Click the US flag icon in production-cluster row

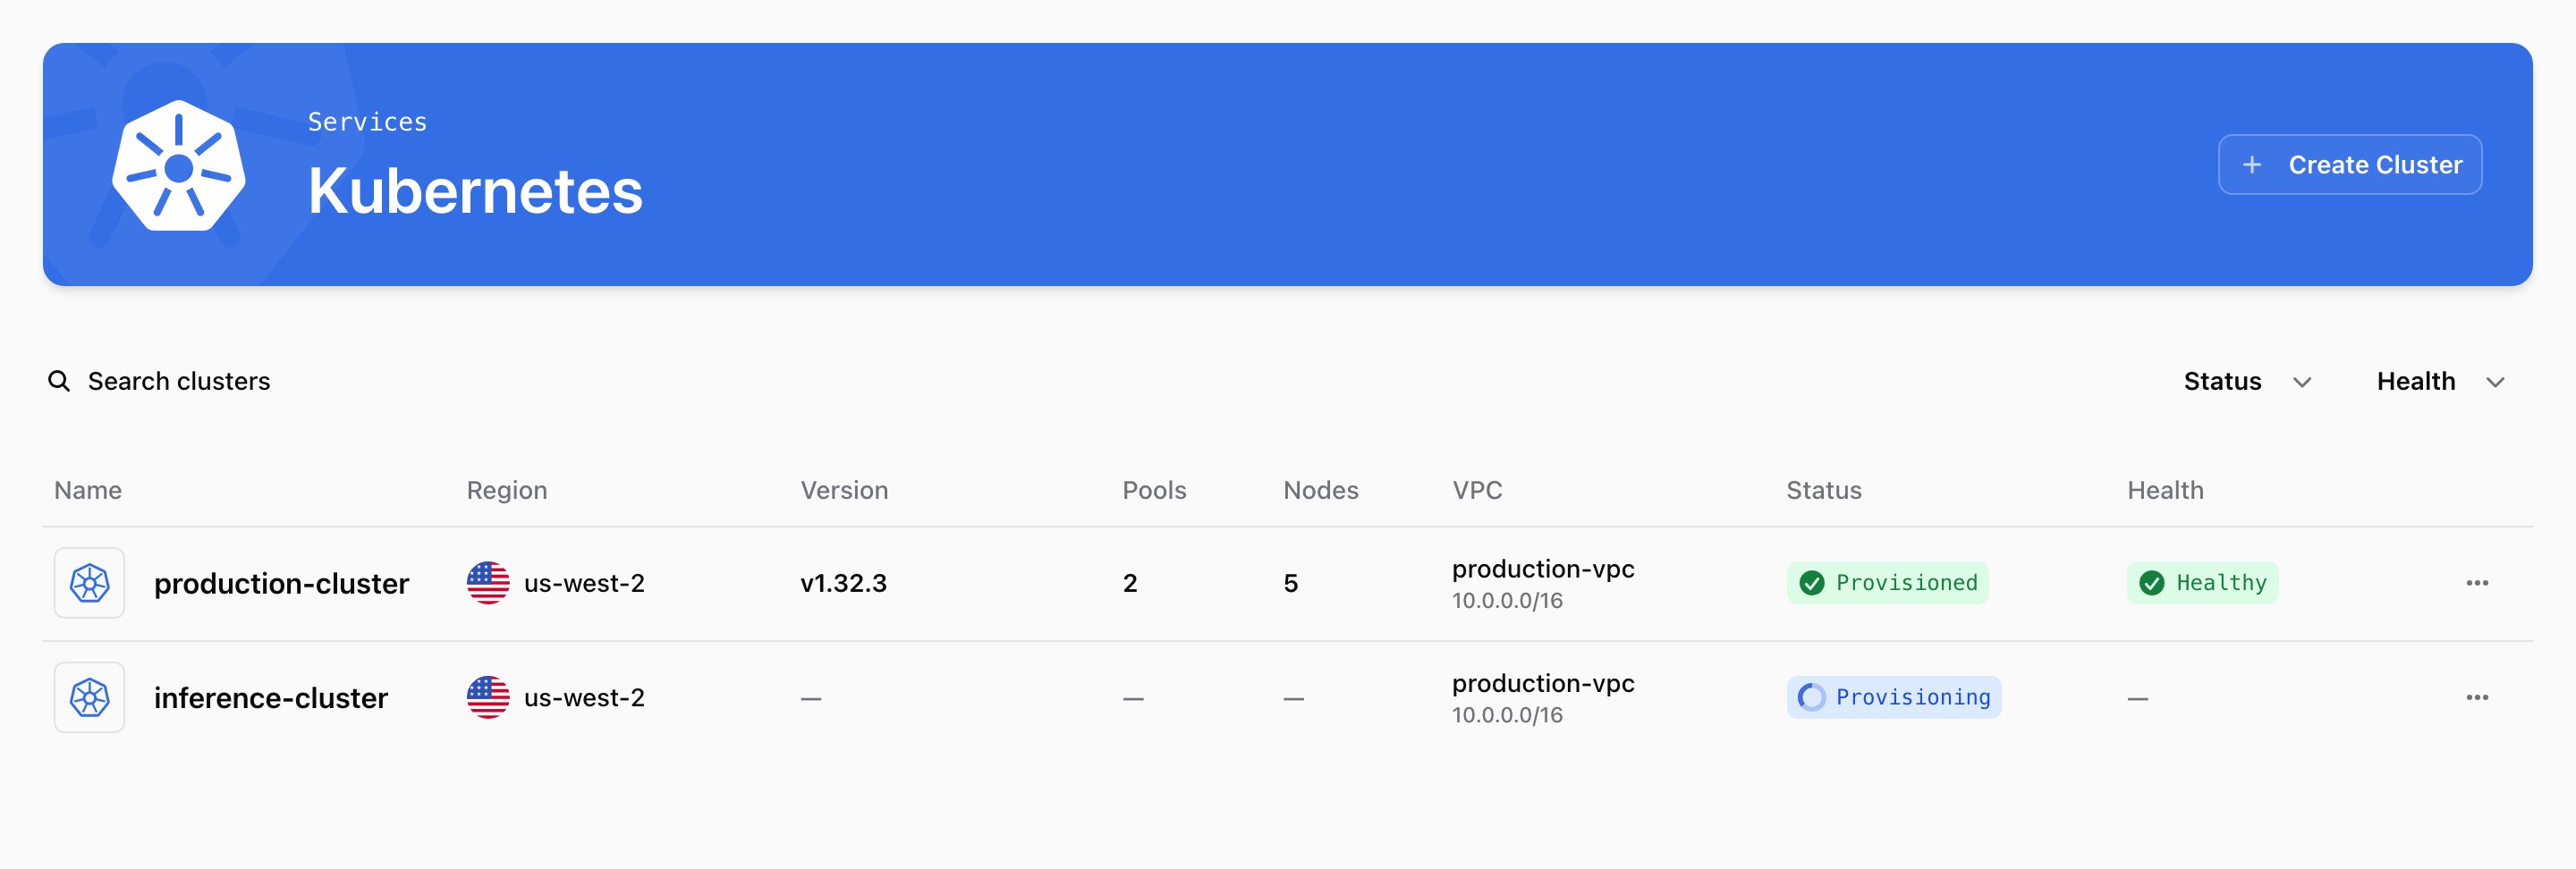488,583
